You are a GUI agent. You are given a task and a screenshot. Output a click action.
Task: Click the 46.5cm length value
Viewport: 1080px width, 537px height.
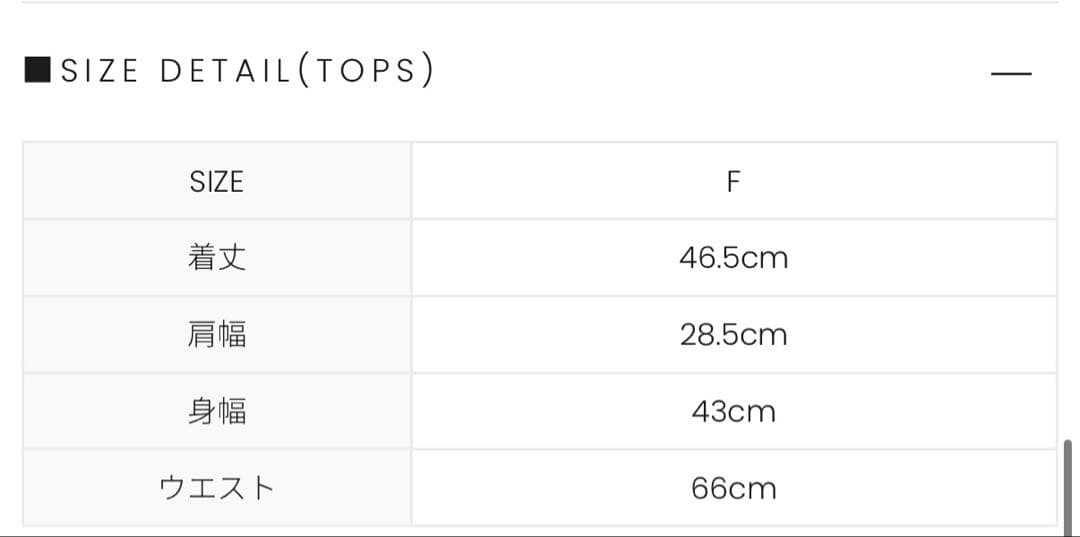[734, 258]
